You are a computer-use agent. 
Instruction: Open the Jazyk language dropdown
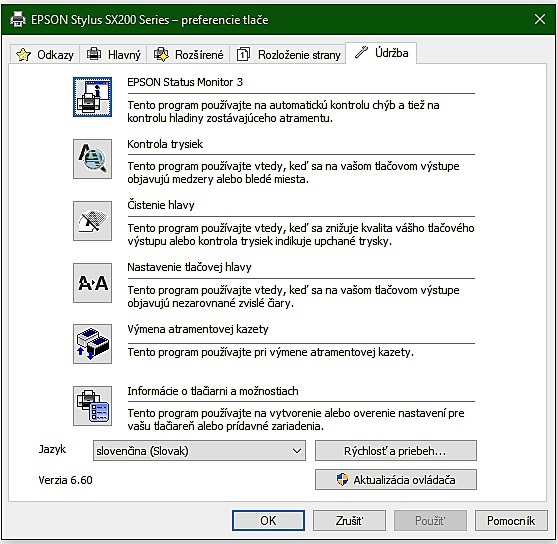pos(199,451)
